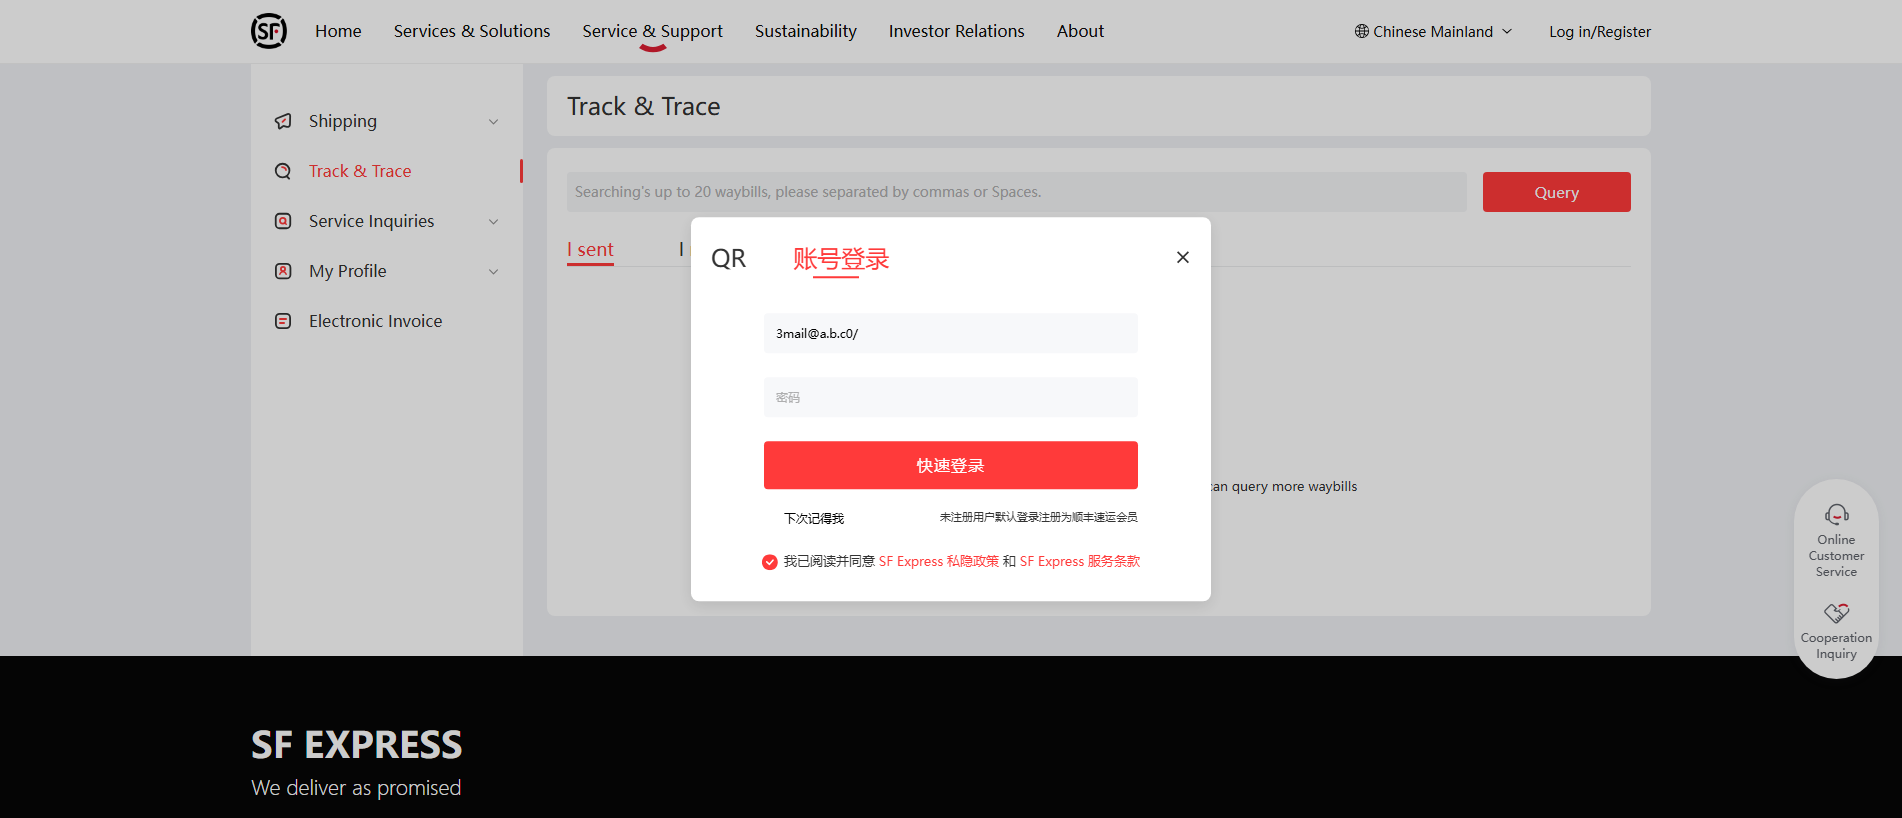Click the Track & Trace magnifier icon
Image resolution: width=1902 pixels, height=818 pixels.
[283, 171]
